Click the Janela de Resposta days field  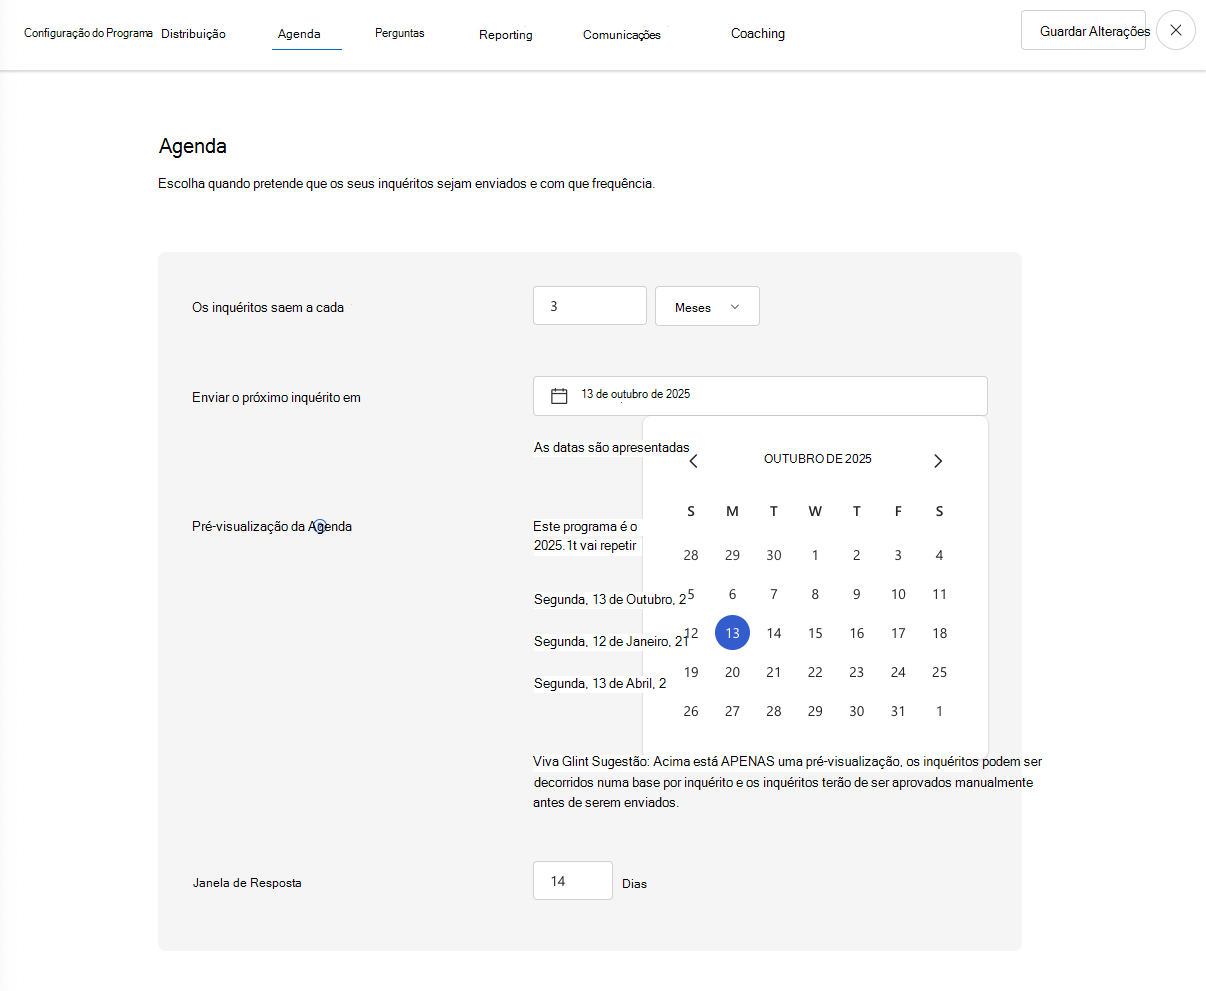572,880
